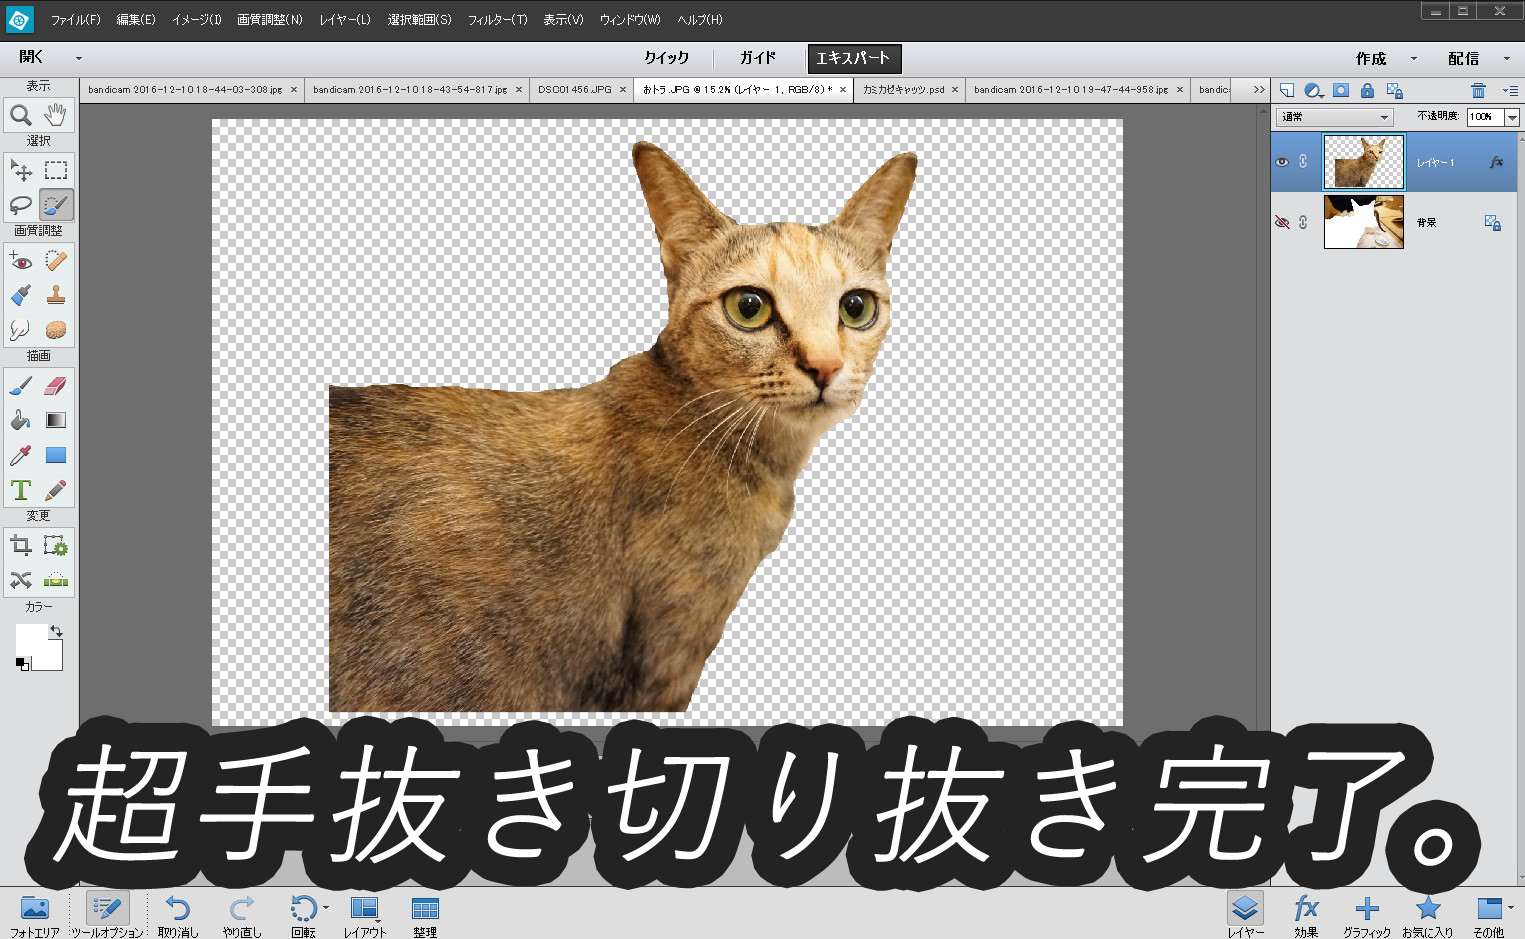Lock all pixels of the layer

coord(1367,90)
